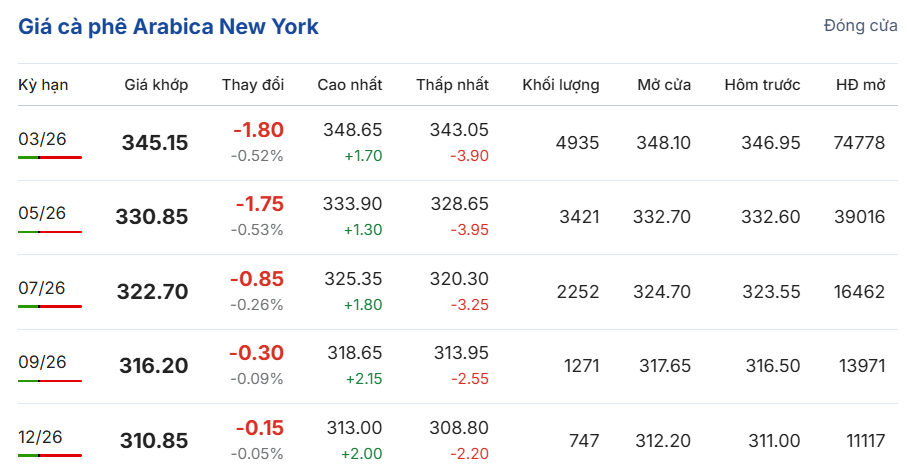
Task: Open the 09/26 contract row
Action: (42, 362)
